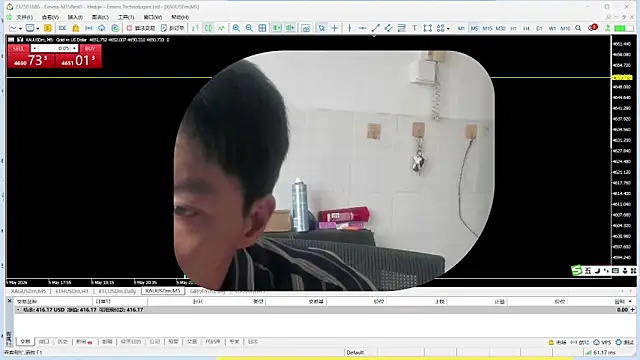Screen dimensions: 640x360
Task: Open the IDE MetaEditor button
Action: pyautogui.click(x=62, y=28)
